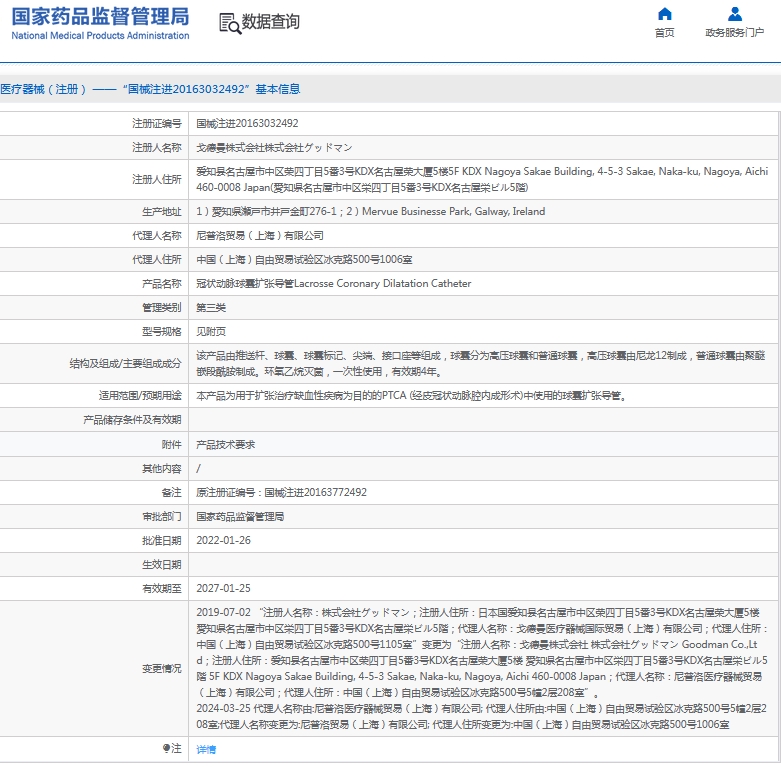Image resolution: width=781 pixels, height=767 pixels.
Task: Click the 适用范围/预期用途 row label
Action: pyautogui.click(x=140, y=396)
